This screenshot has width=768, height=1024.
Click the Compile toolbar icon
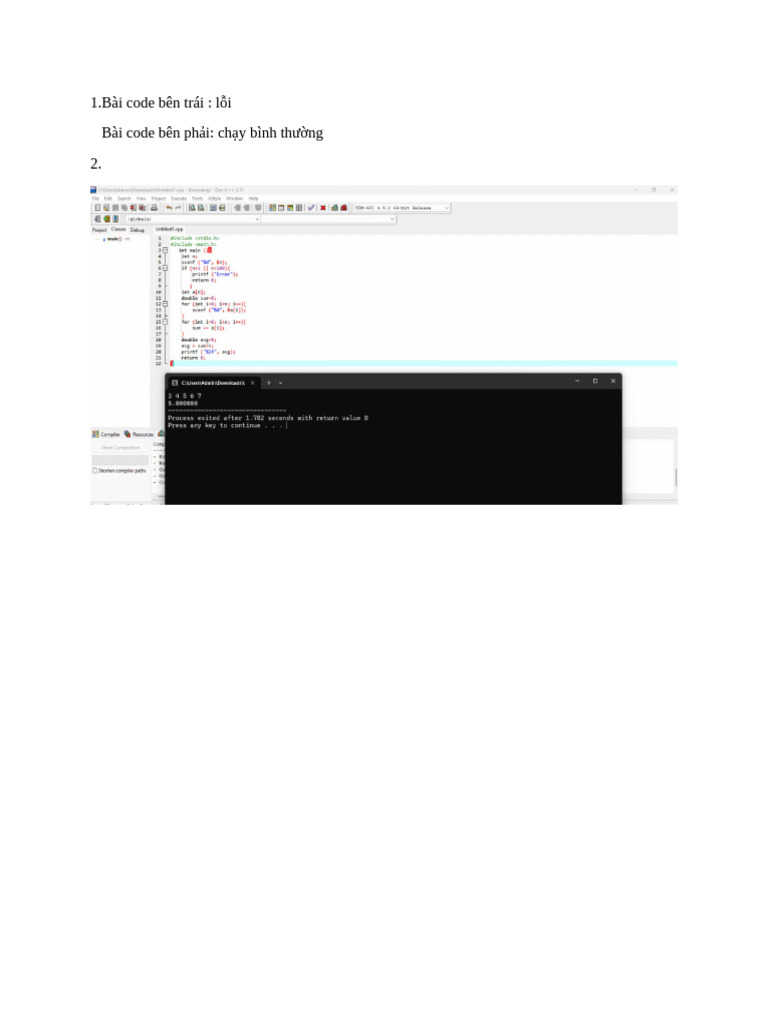[x=272, y=208]
